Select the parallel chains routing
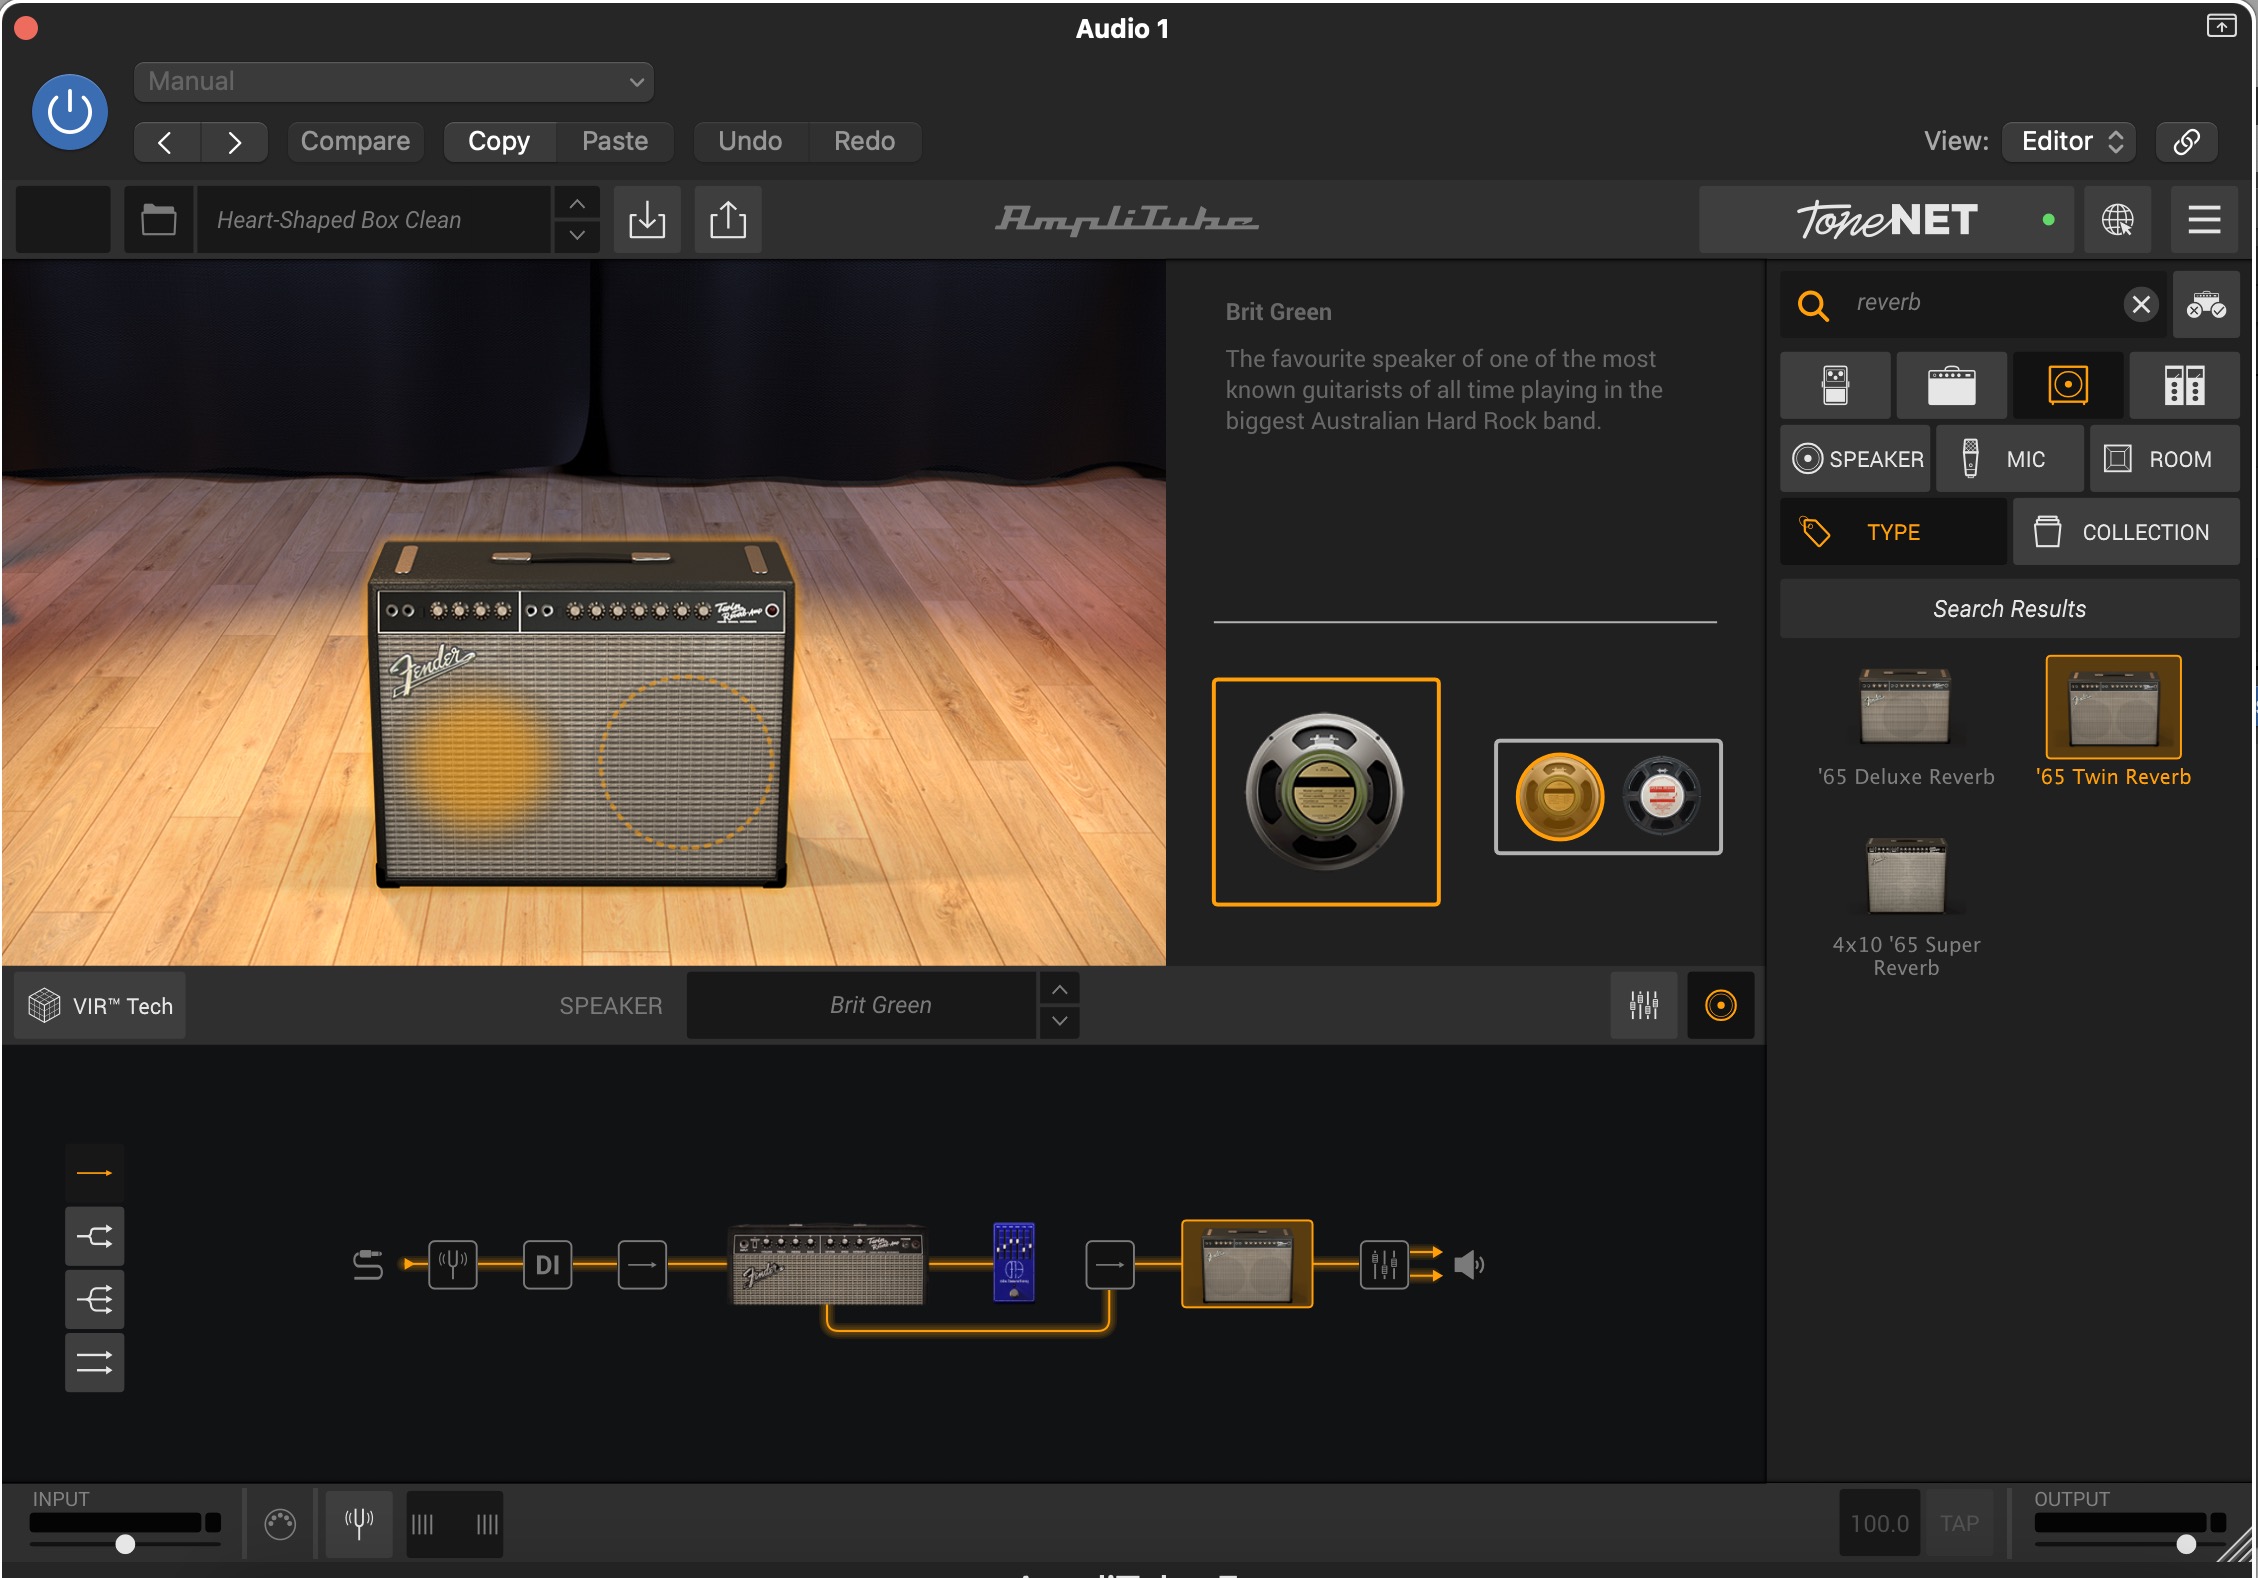Image resolution: width=2258 pixels, height=1578 pixels. click(95, 1362)
